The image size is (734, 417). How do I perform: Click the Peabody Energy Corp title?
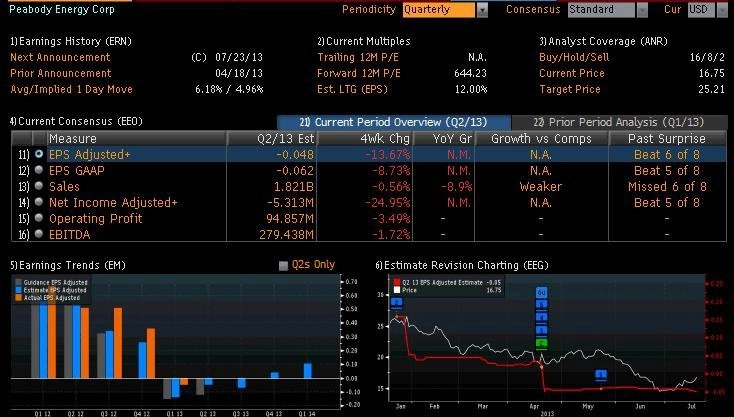pyautogui.click(x=62, y=9)
